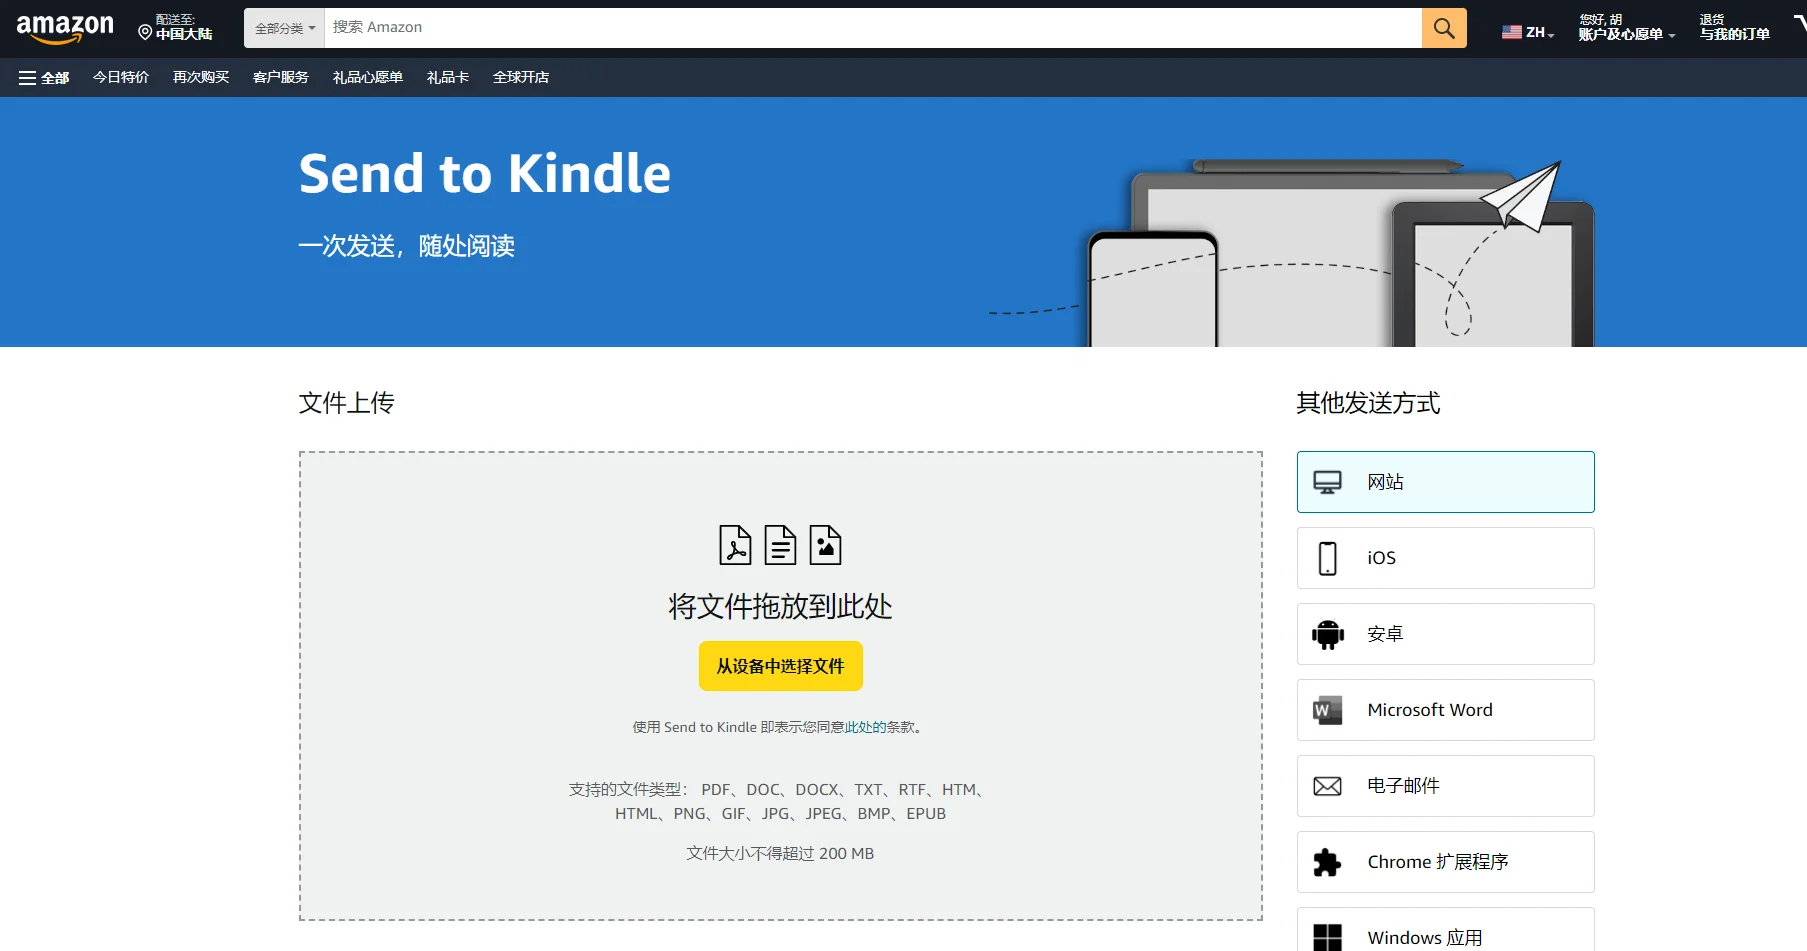The height and width of the screenshot is (951, 1807).
Task: Click 配送至 中国大陆 delivery location
Action: pos(176,27)
